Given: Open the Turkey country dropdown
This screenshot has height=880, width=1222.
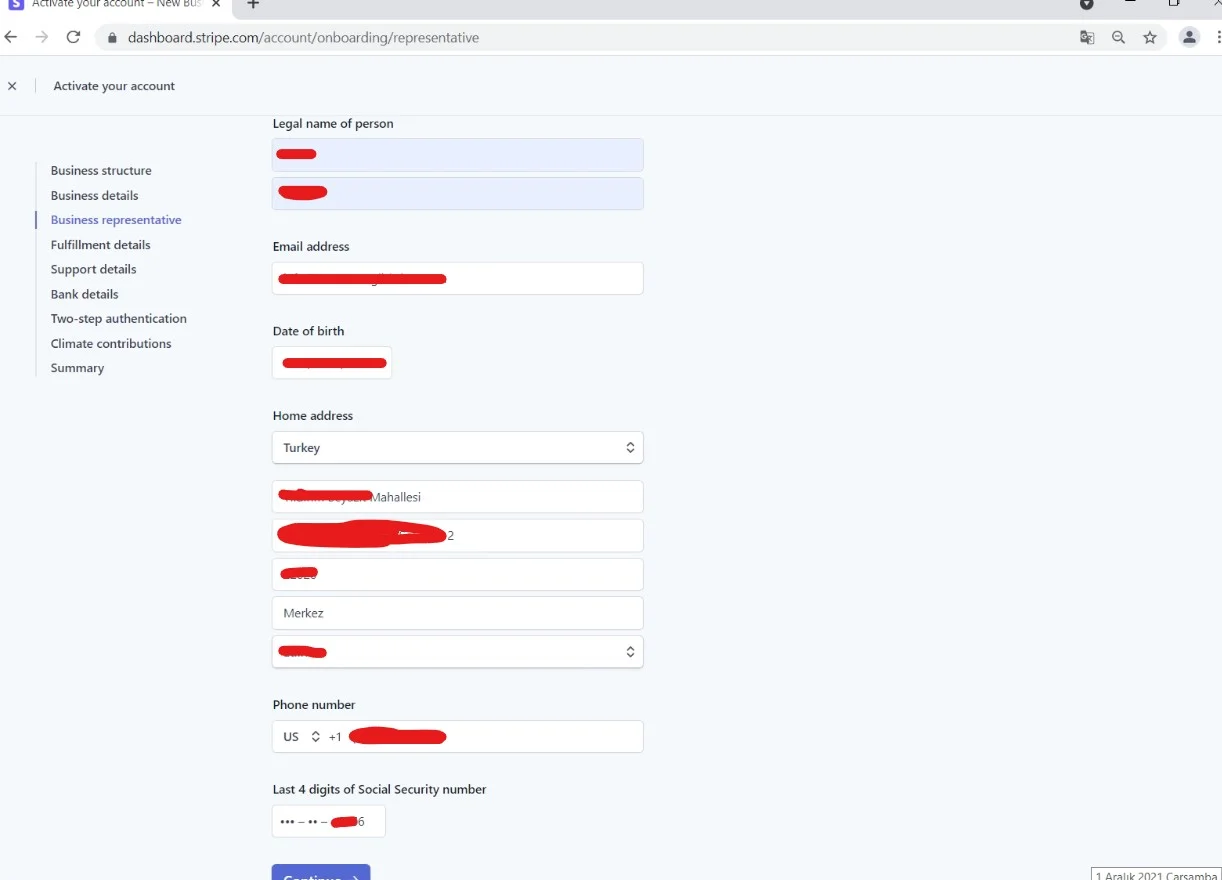Looking at the screenshot, I should [x=457, y=448].
